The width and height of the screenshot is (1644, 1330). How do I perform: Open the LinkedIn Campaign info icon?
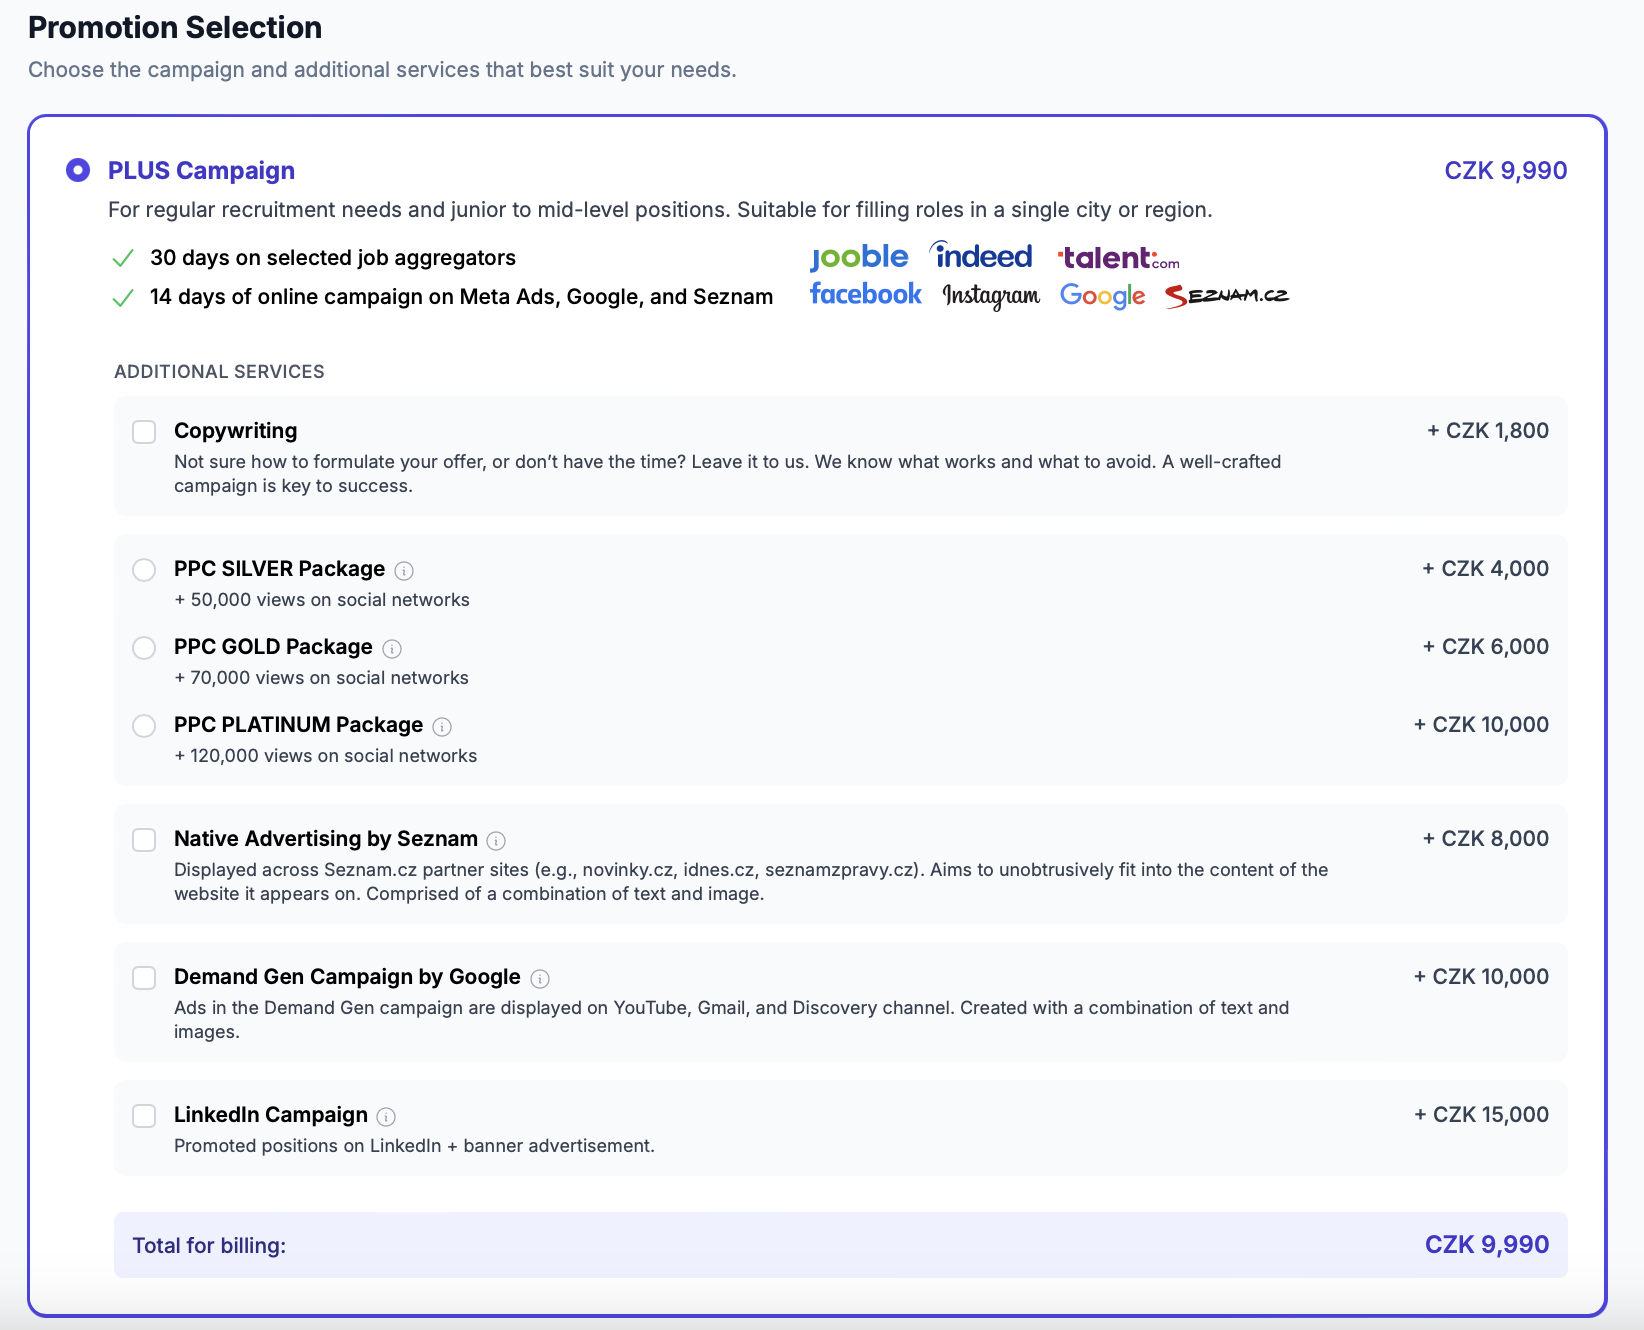tap(386, 1117)
